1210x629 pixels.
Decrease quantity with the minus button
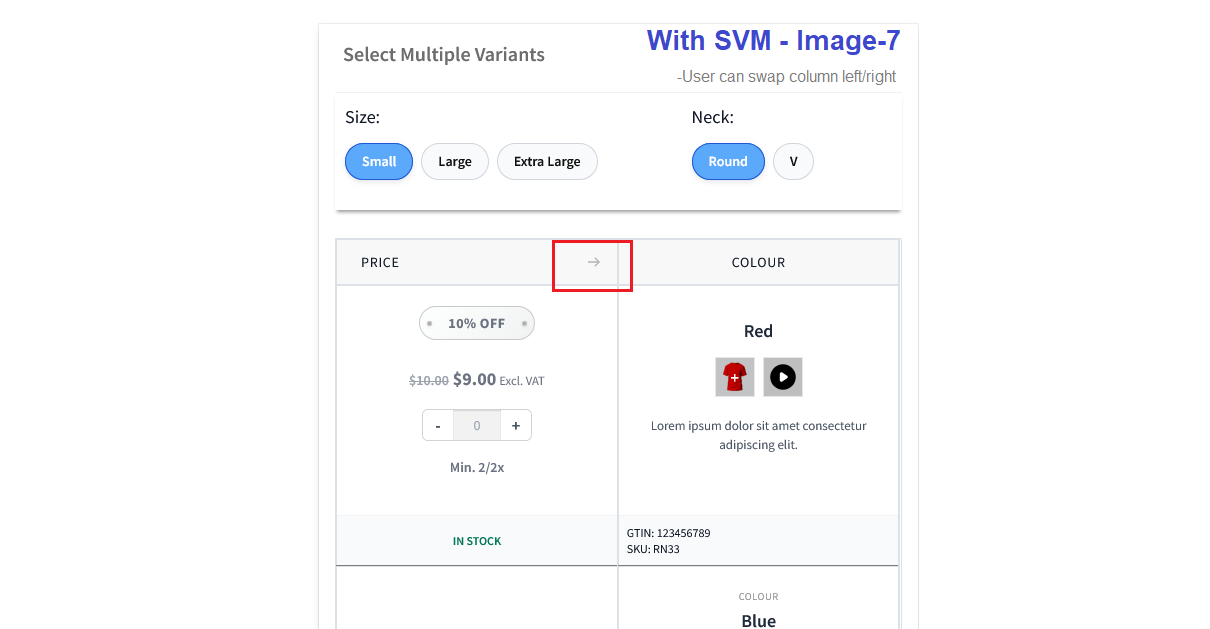point(438,425)
